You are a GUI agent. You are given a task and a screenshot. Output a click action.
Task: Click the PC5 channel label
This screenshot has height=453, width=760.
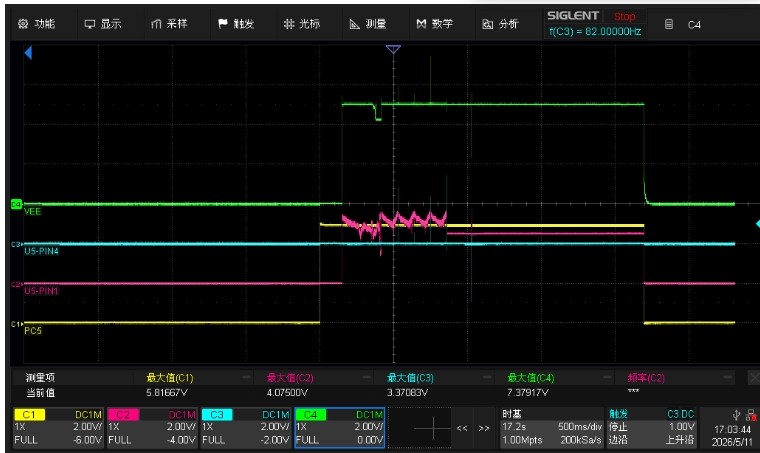[x=33, y=330]
